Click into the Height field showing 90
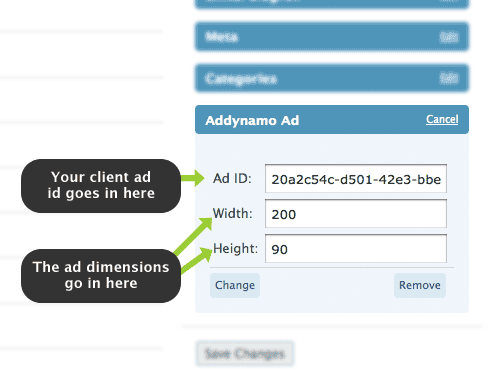The image size is (500, 375). pyautogui.click(x=356, y=249)
